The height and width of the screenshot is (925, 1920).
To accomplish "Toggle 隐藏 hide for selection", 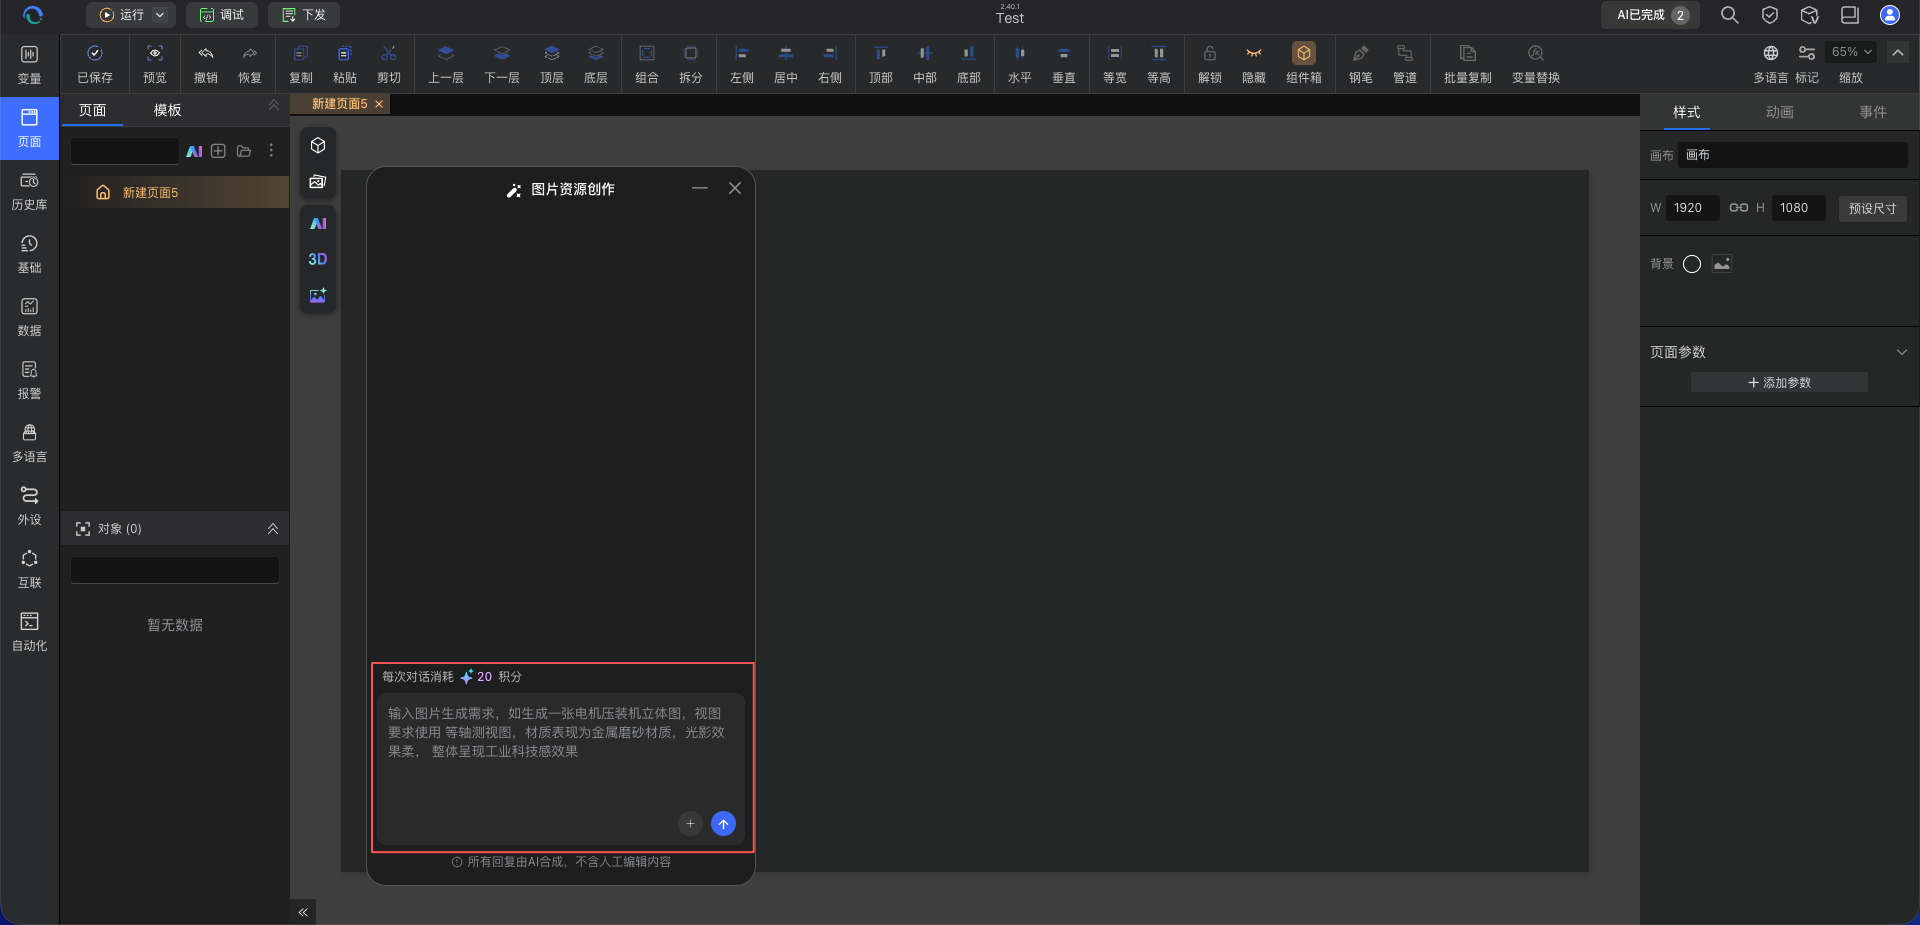I will [1254, 64].
